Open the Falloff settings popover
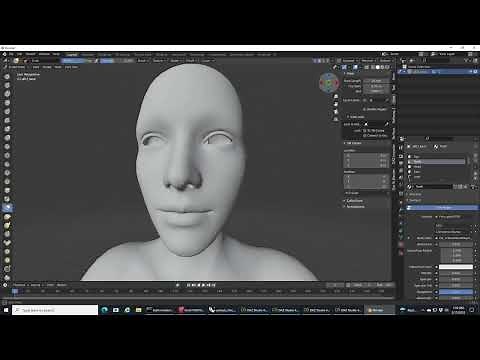This screenshot has height=360, width=480. (x=192, y=61)
